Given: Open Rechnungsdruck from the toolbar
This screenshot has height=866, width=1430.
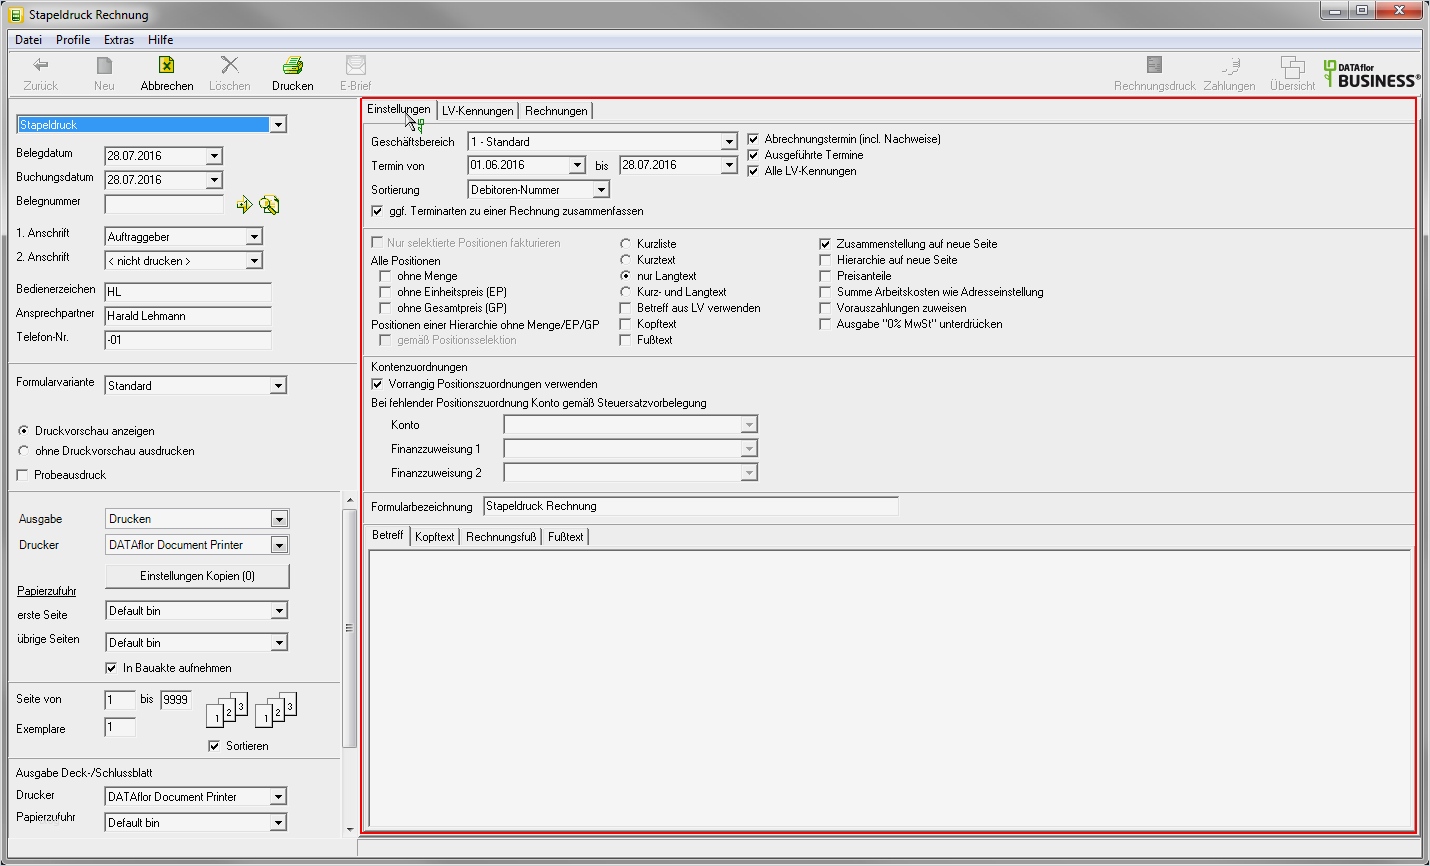Looking at the screenshot, I should 1154,66.
